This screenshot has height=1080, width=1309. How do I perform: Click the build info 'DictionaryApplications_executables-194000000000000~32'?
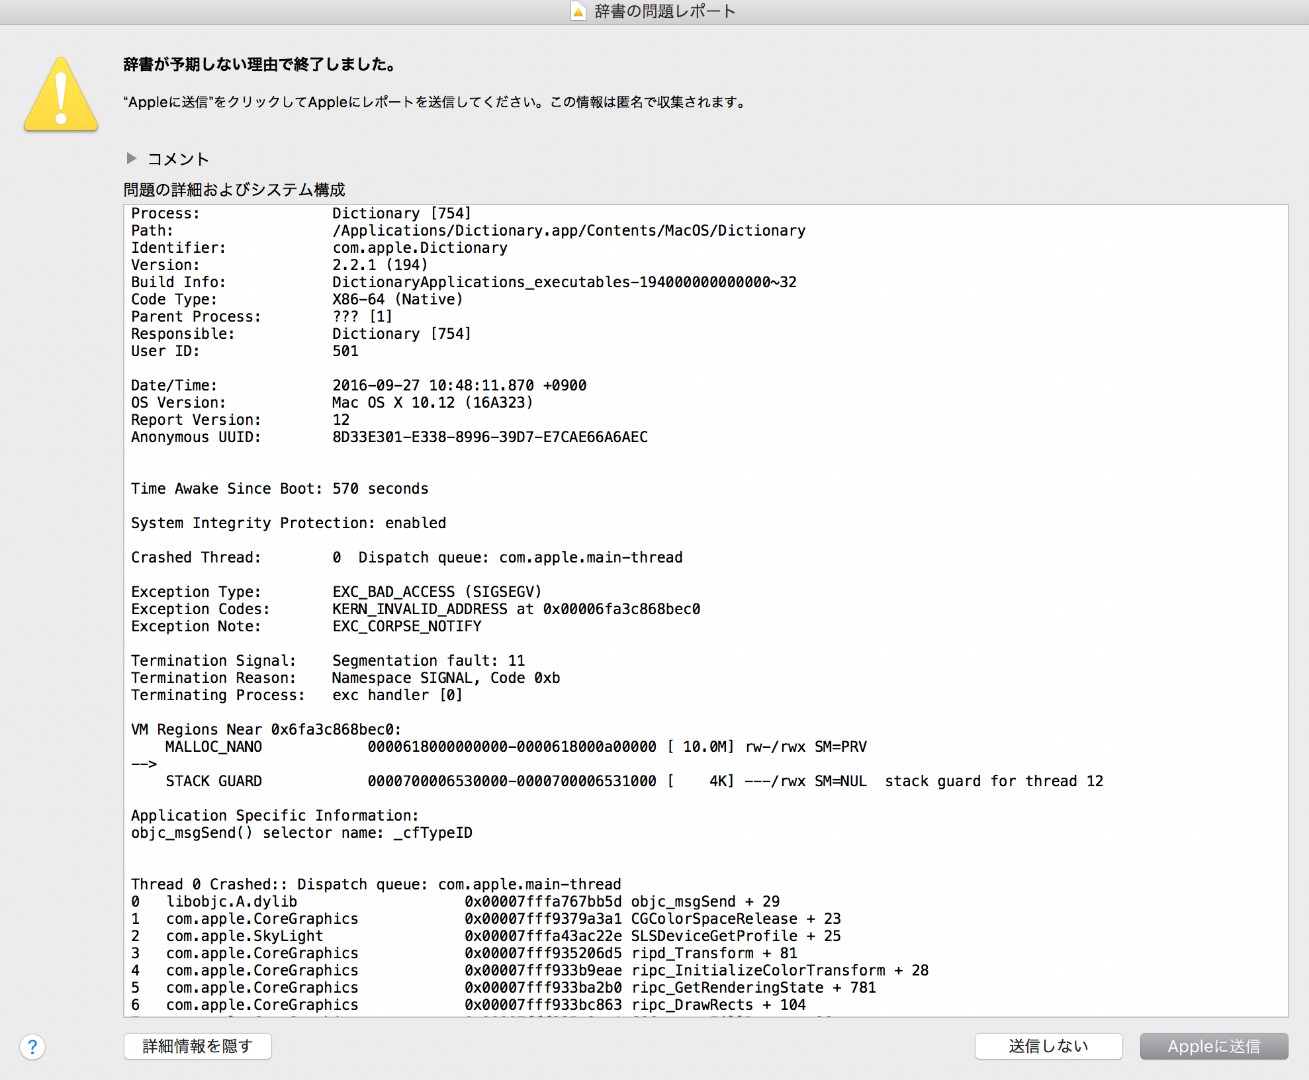pos(565,282)
